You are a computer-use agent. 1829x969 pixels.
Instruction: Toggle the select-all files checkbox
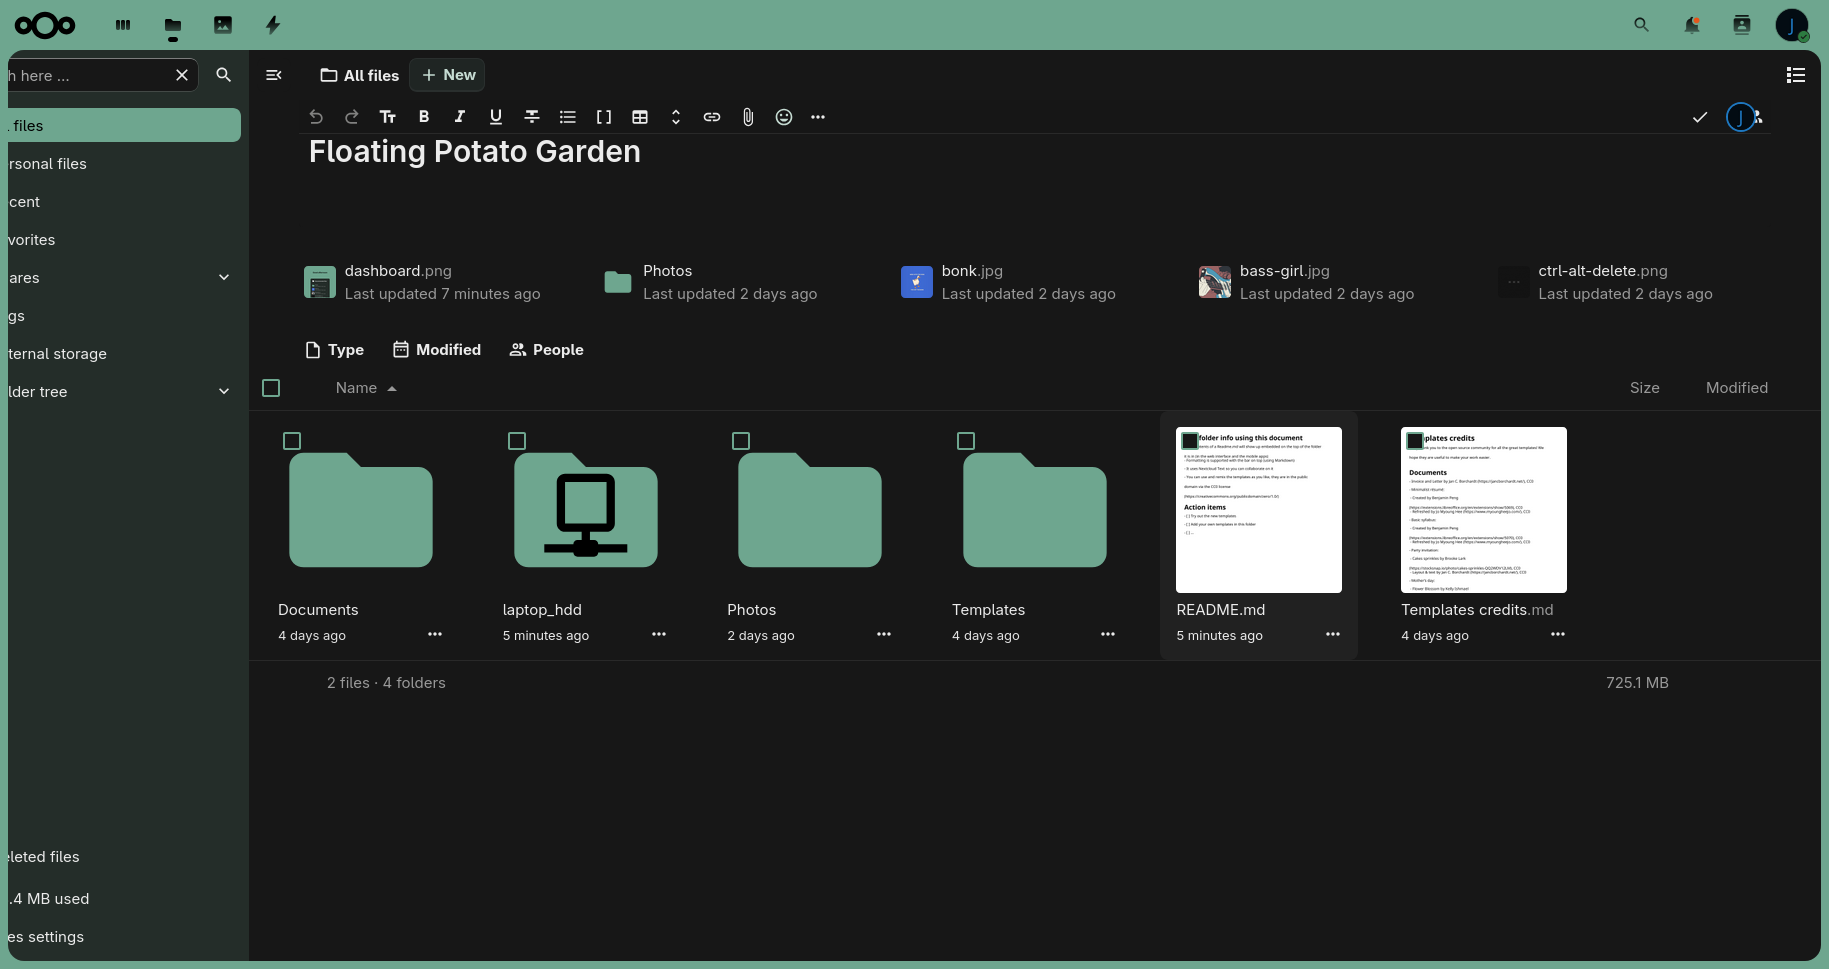[x=271, y=388]
